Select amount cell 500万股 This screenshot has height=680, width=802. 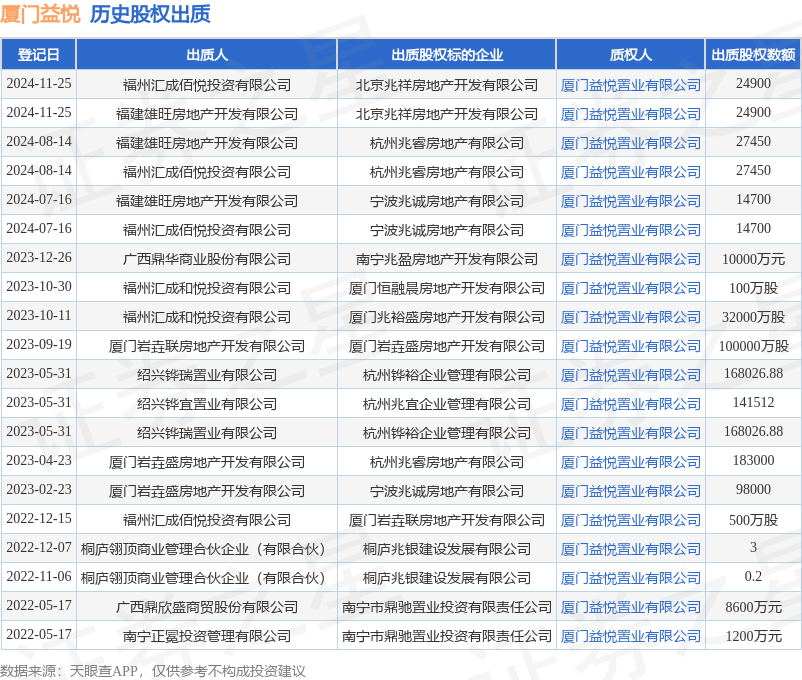pos(753,520)
